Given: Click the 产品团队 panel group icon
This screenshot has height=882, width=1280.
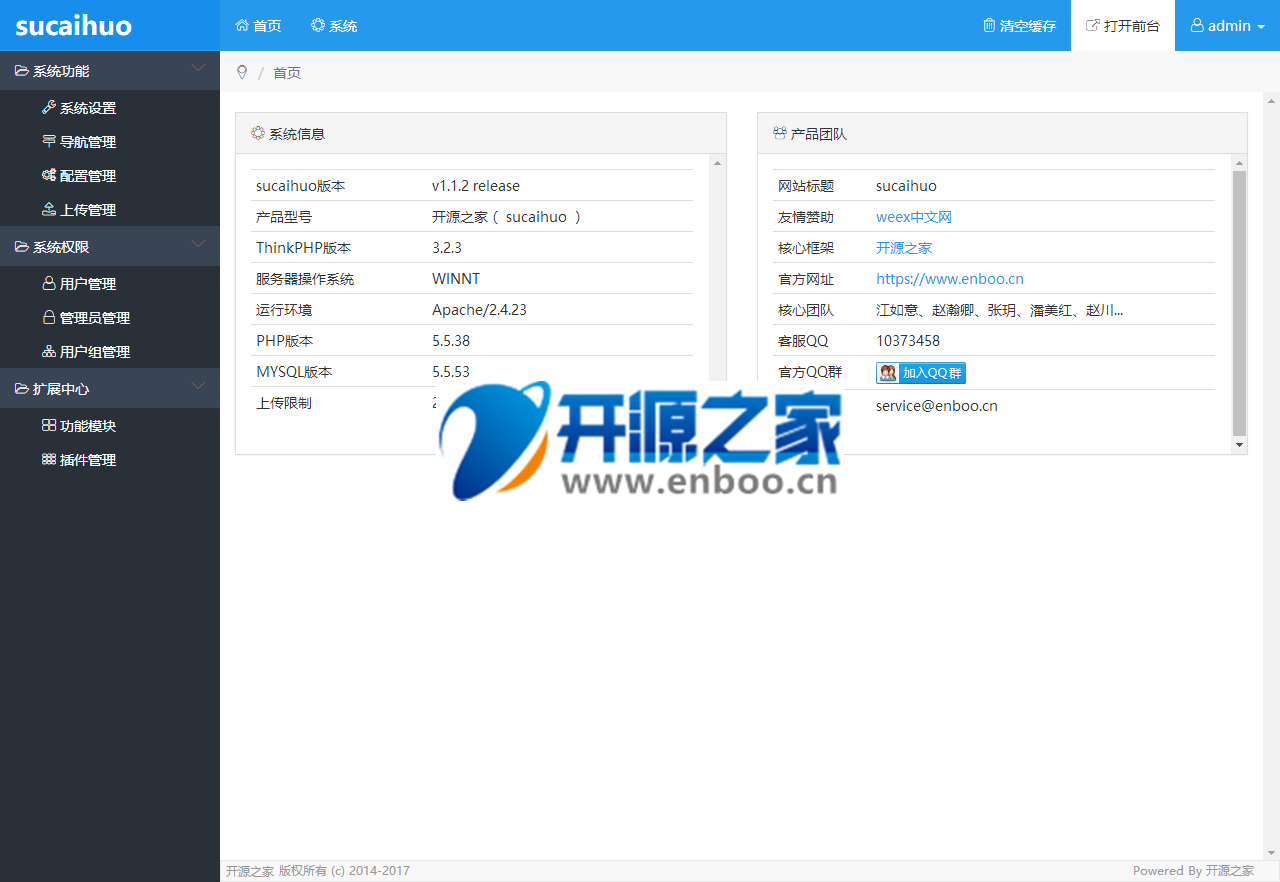Looking at the screenshot, I should pyautogui.click(x=780, y=132).
